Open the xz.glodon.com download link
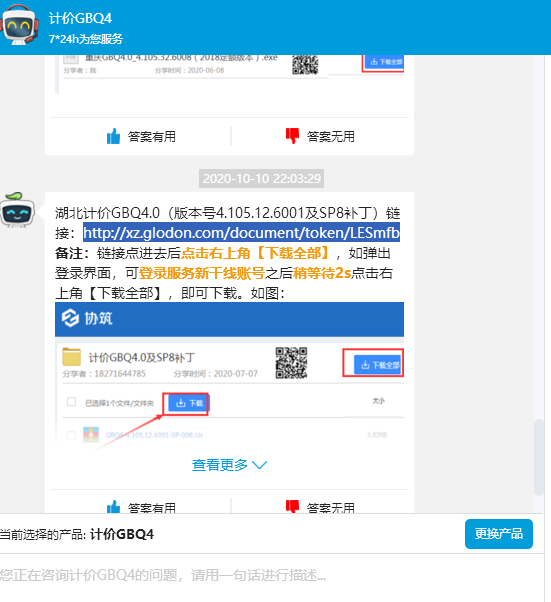This screenshot has width=551, height=602. tap(242, 233)
